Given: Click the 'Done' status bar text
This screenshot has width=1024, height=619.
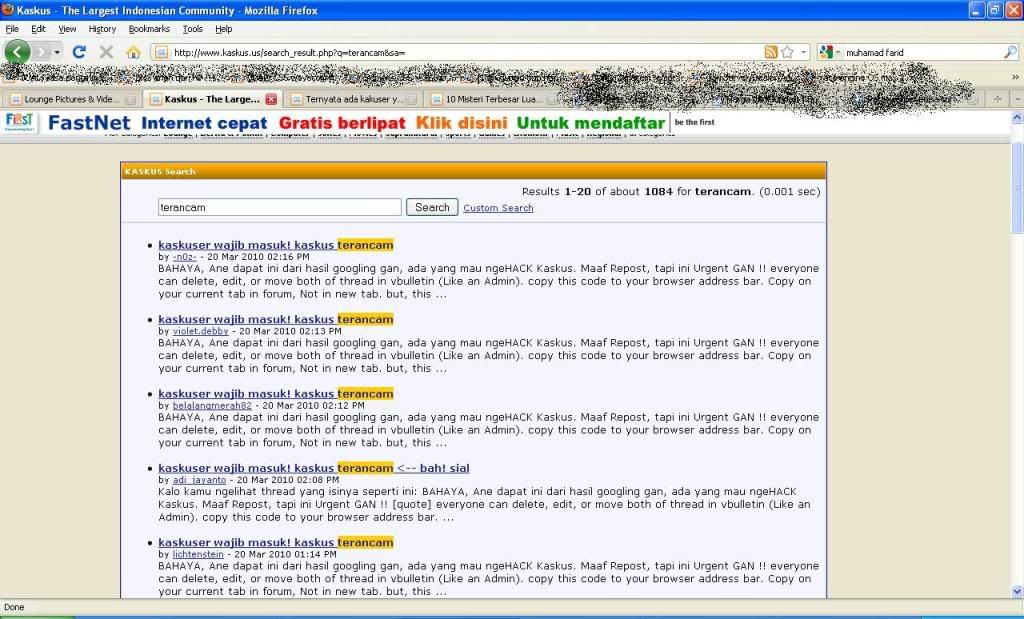Looking at the screenshot, I should click(14, 607).
